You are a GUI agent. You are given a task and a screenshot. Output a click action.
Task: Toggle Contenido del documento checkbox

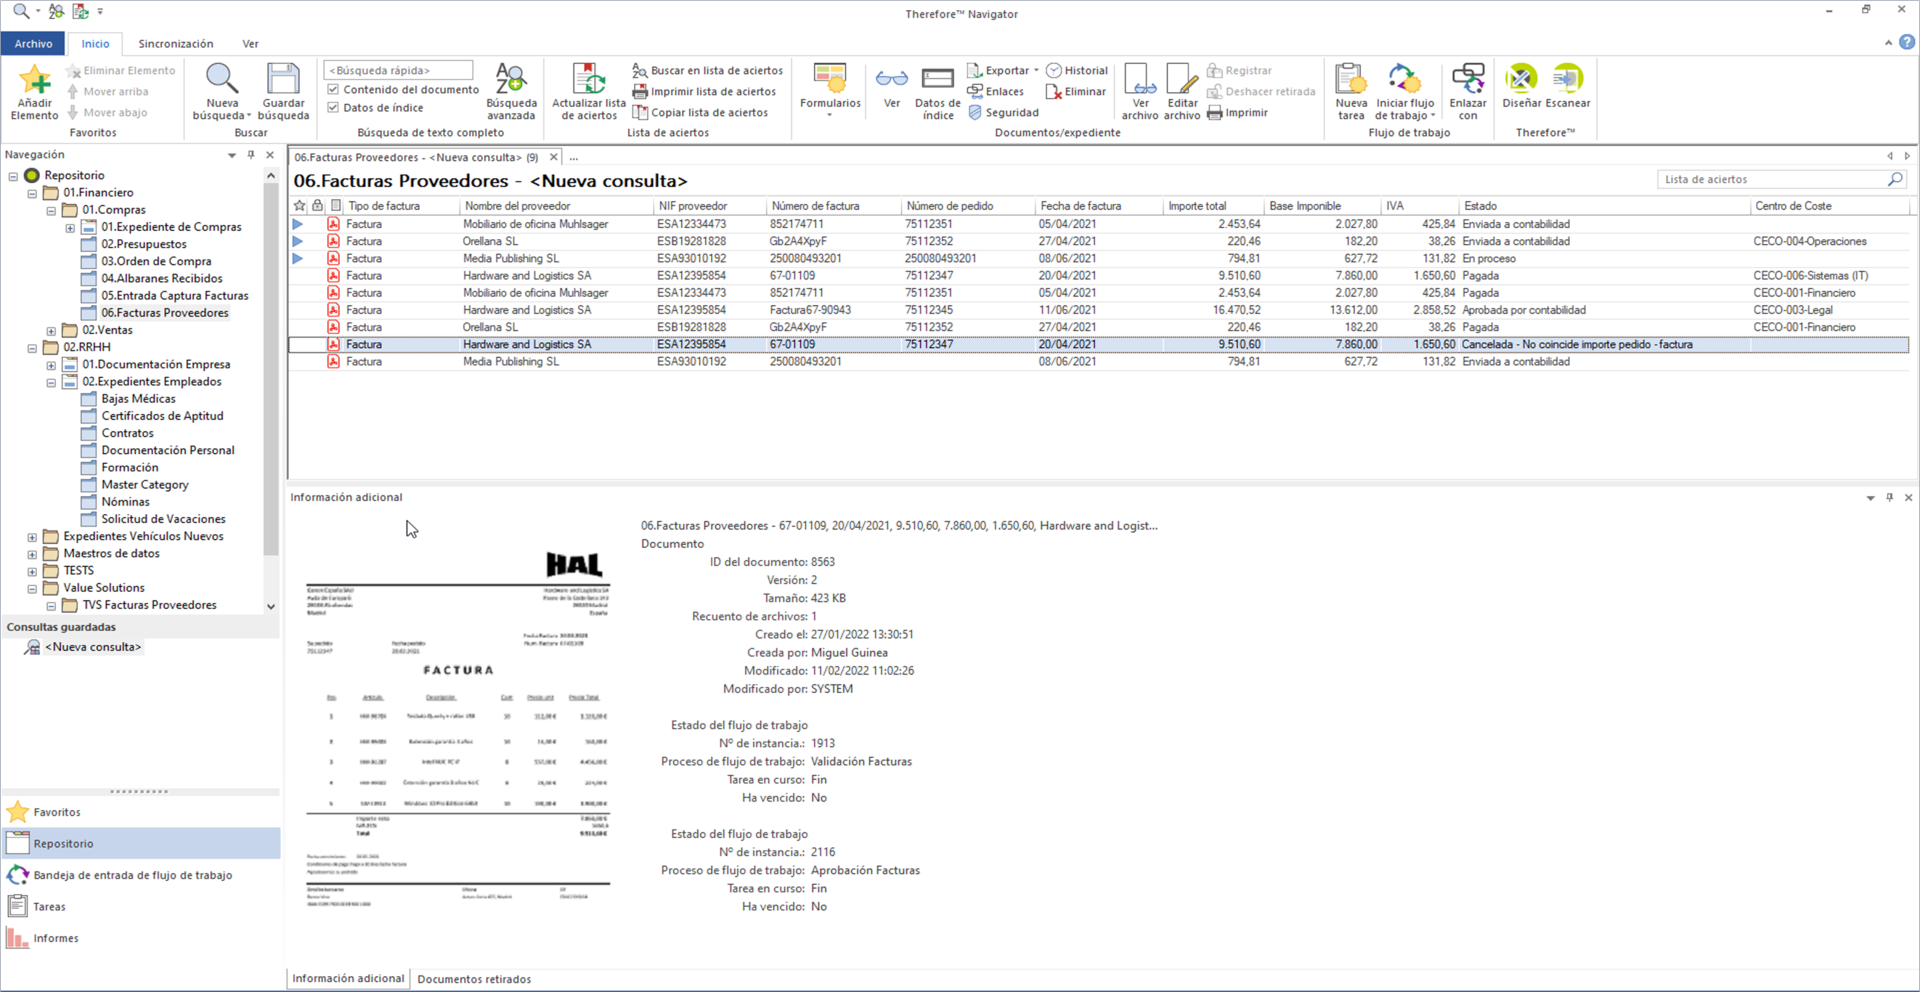click(334, 90)
